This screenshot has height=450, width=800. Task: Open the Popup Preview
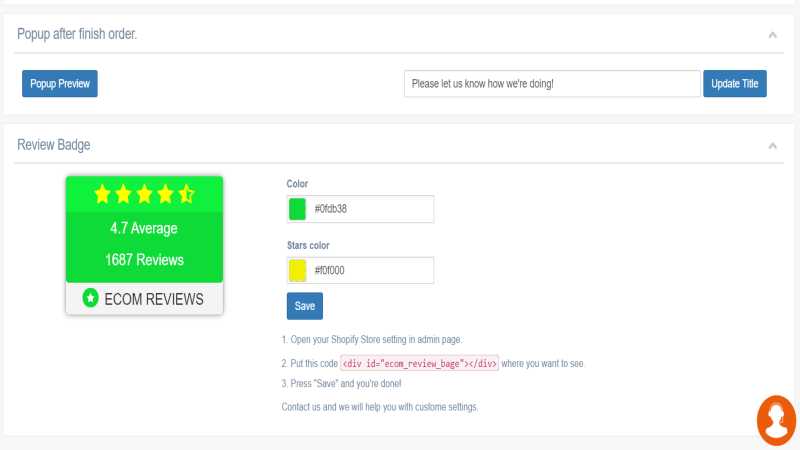(60, 84)
